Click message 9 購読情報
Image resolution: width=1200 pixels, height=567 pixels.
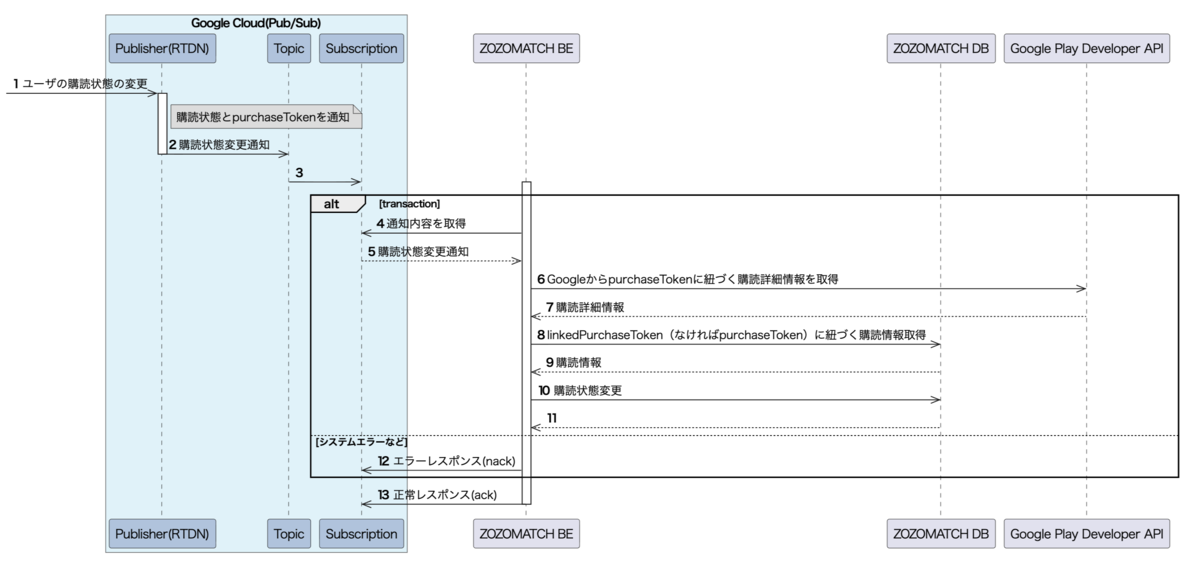(x=575, y=362)
